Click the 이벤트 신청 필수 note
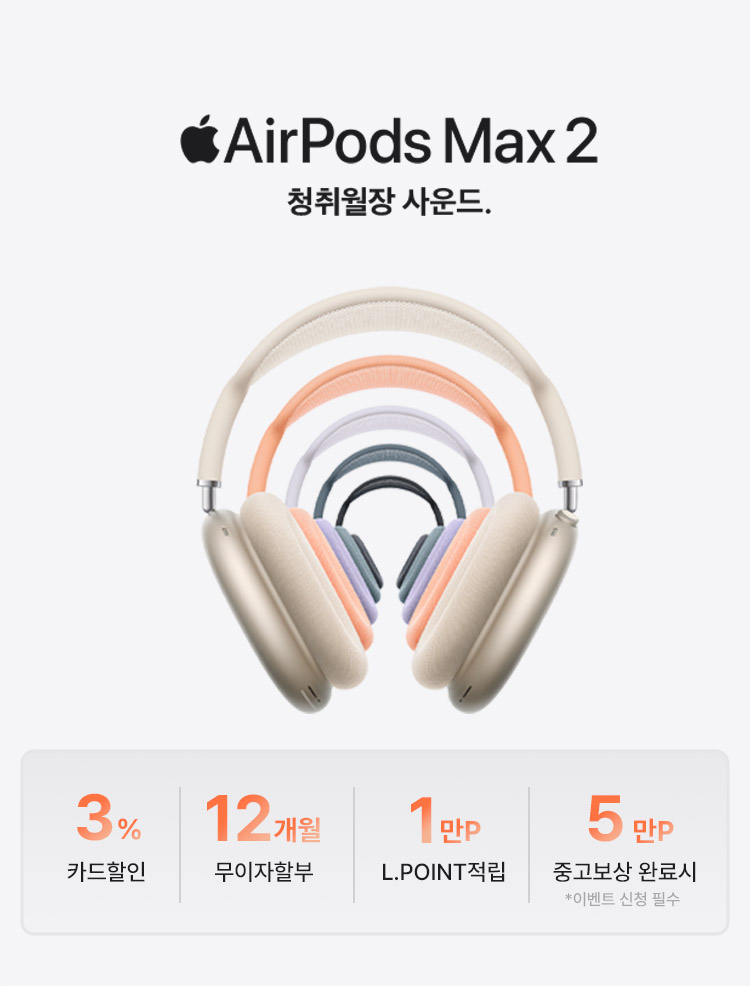The height and width of the screenshot is (986, 750). (622, 899)
